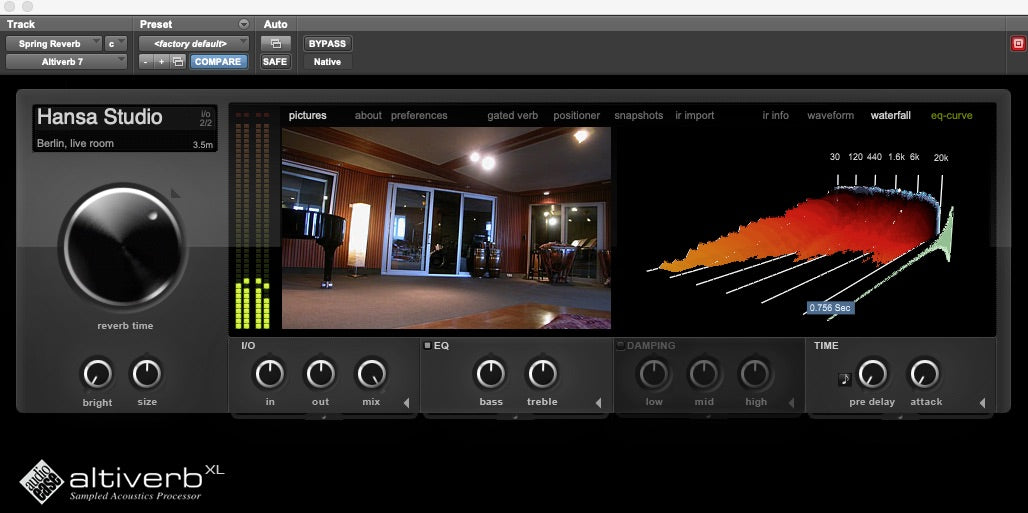Click the 440 frequency axis label
Image resolution: width=1028 pixels, height=513 pixels.
(874, 157)
